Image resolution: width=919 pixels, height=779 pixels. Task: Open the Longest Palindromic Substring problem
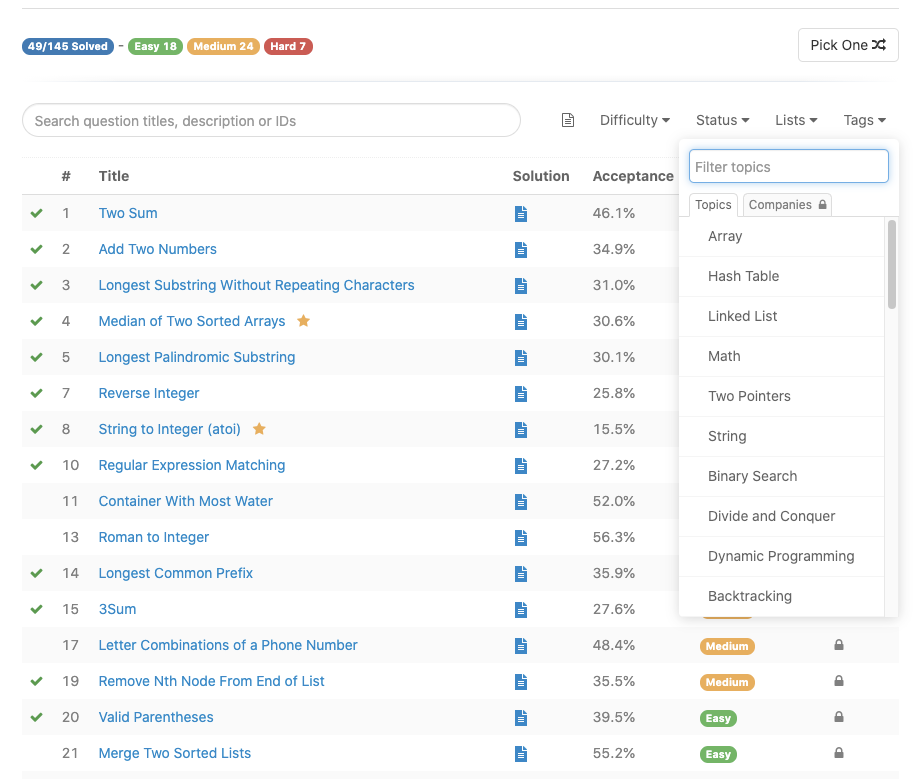pos(197,357)
